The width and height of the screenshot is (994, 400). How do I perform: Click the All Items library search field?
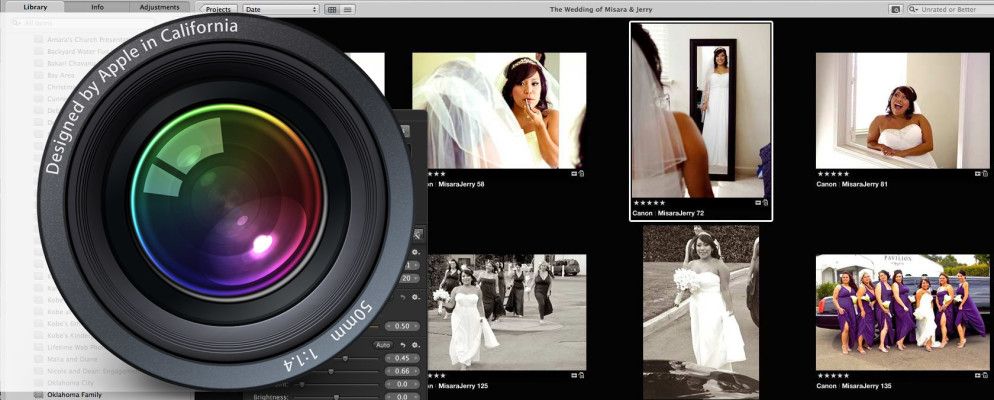click(x=82, y=23)
